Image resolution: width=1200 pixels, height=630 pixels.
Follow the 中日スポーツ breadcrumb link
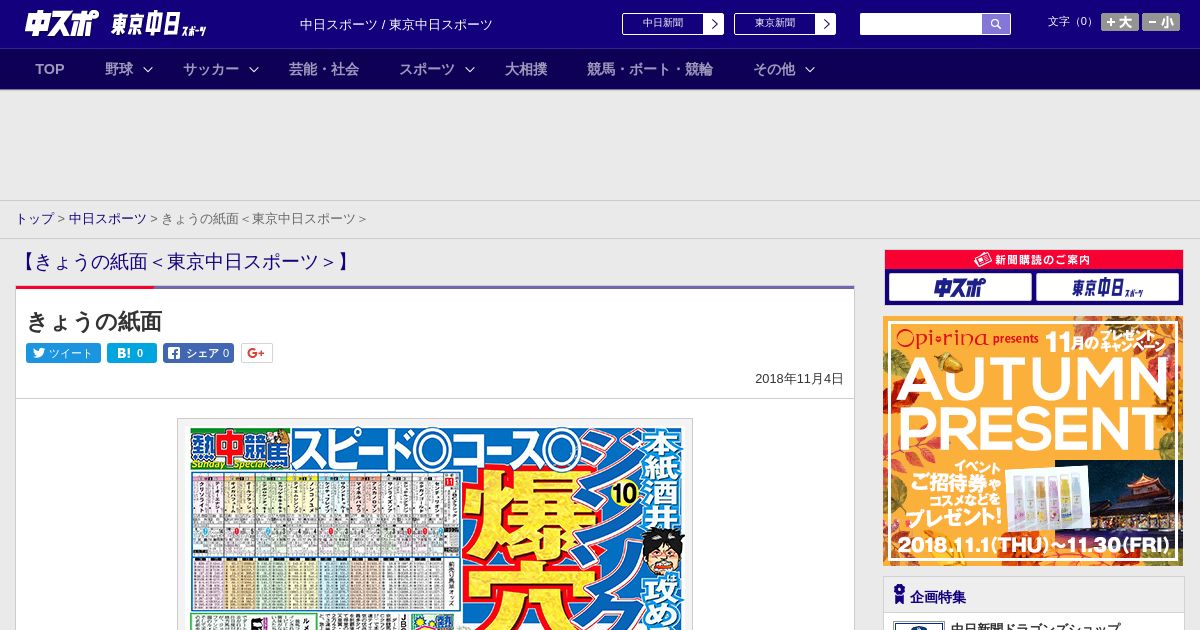(107, 218)
